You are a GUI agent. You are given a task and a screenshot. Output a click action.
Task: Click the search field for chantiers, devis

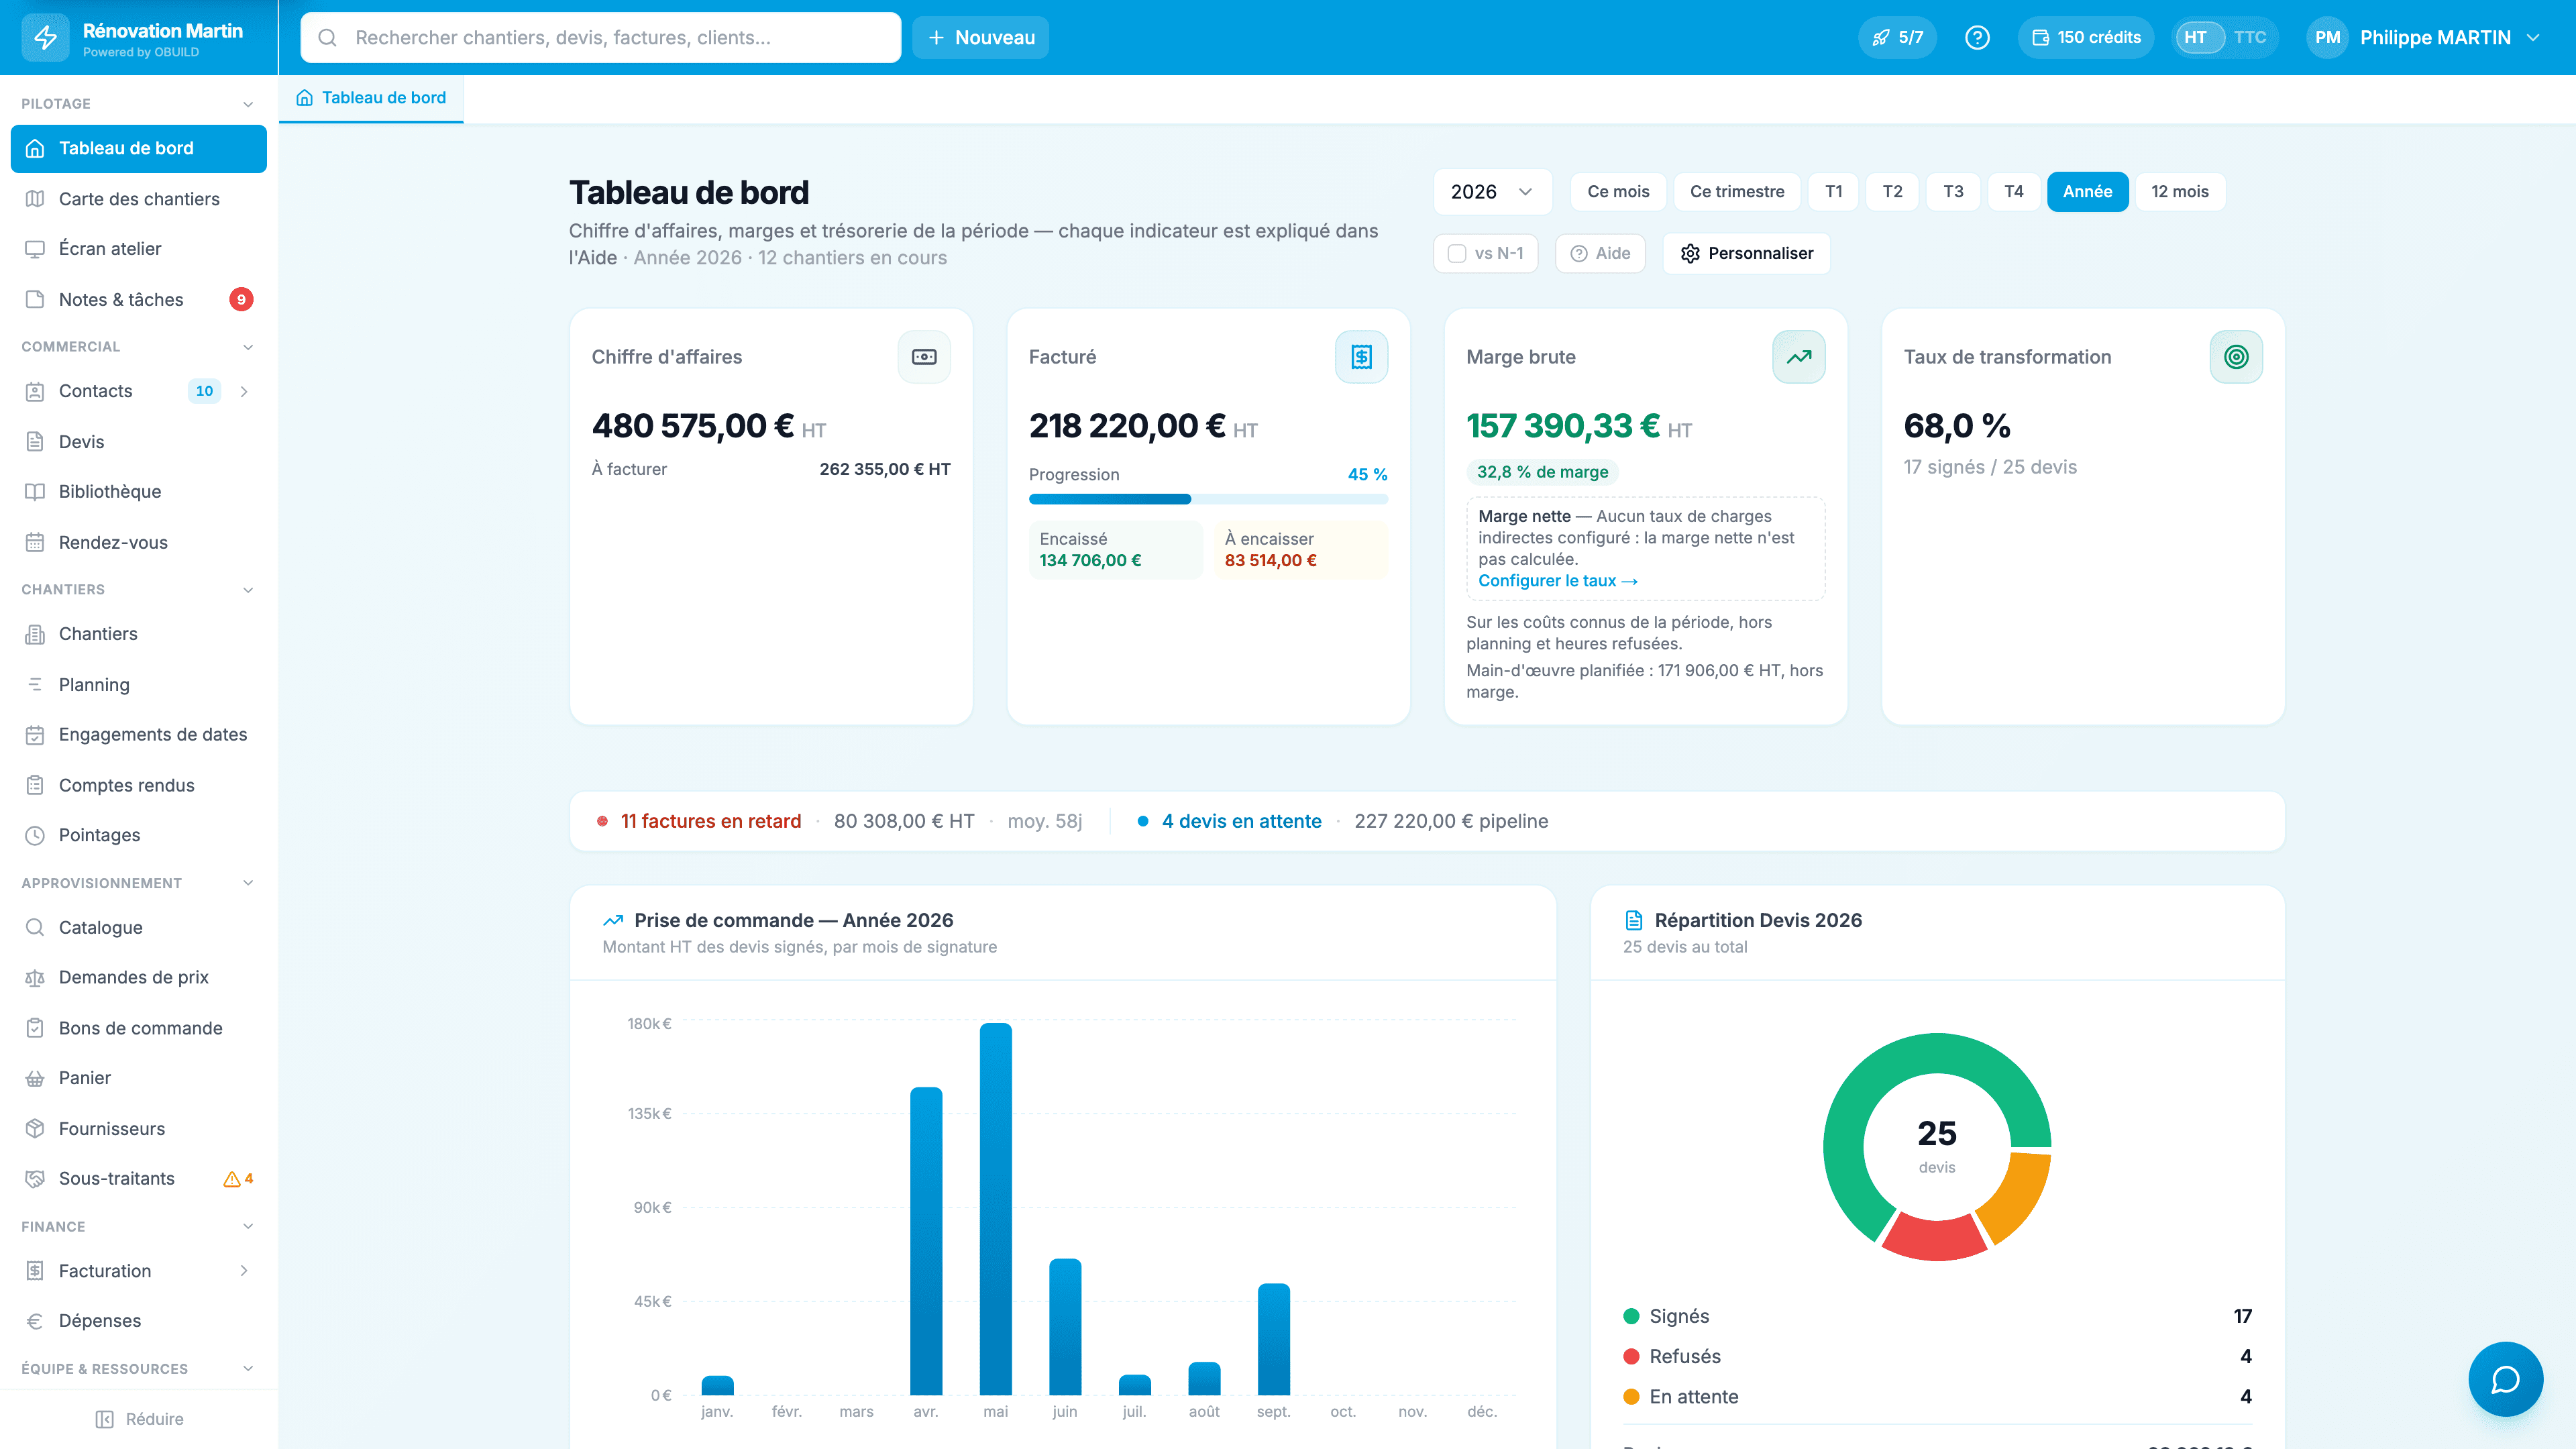pos(600,37)
